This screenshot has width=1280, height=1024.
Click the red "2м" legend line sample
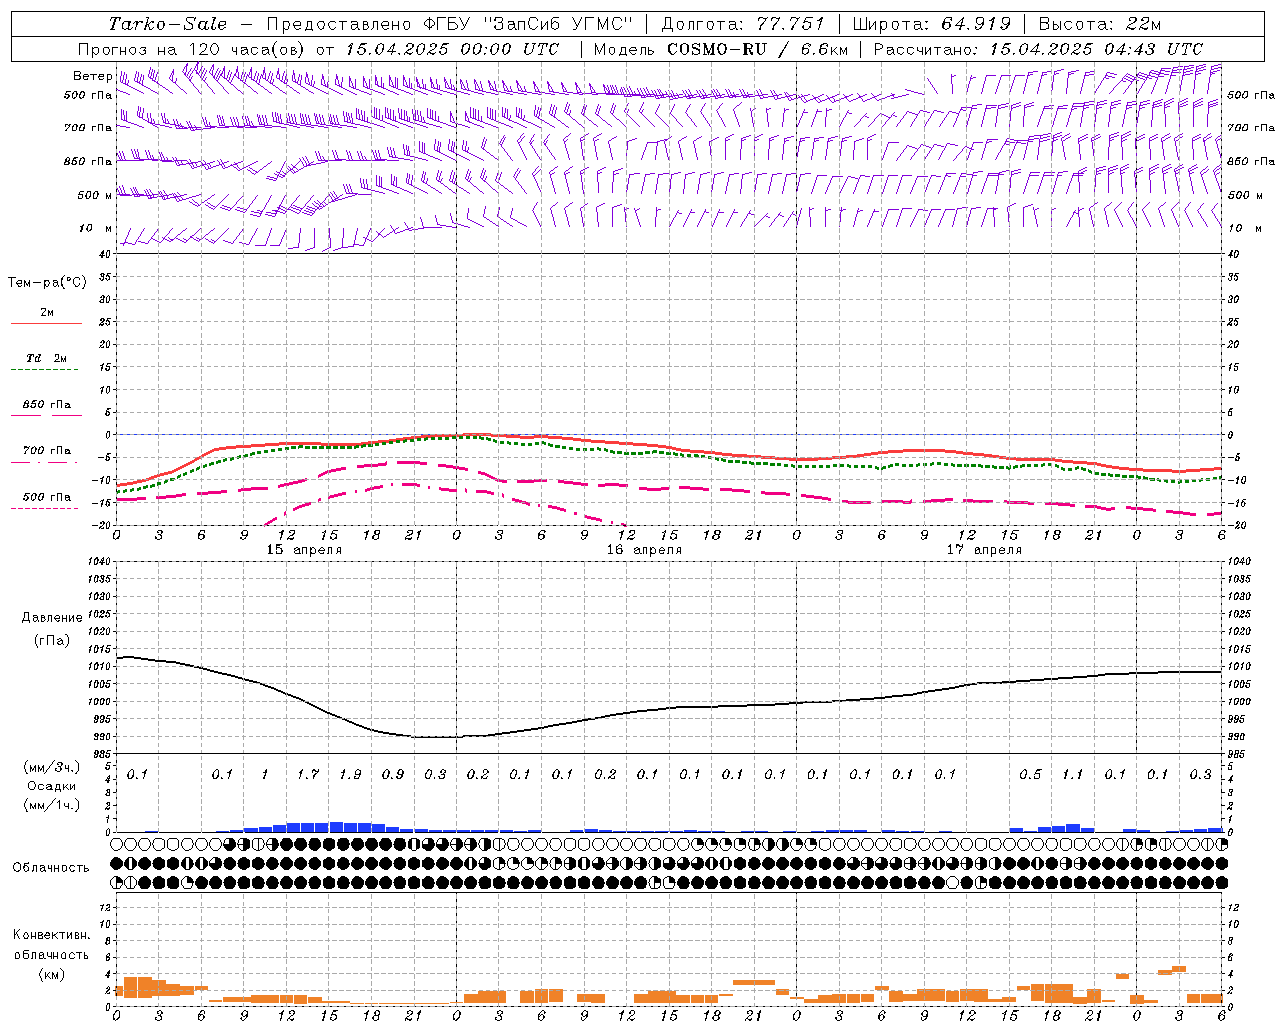pyautogui.click(x=46, y=324)
